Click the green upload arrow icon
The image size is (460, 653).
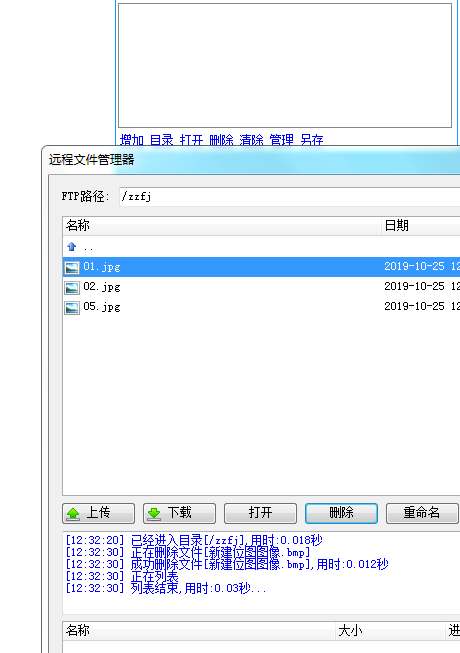(73, 513)
